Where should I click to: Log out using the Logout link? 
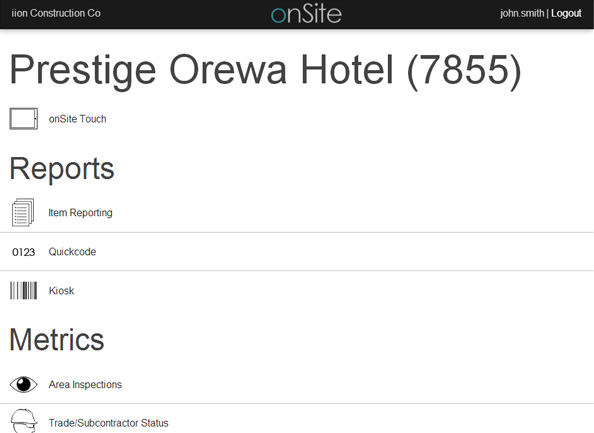coord(566,13)
